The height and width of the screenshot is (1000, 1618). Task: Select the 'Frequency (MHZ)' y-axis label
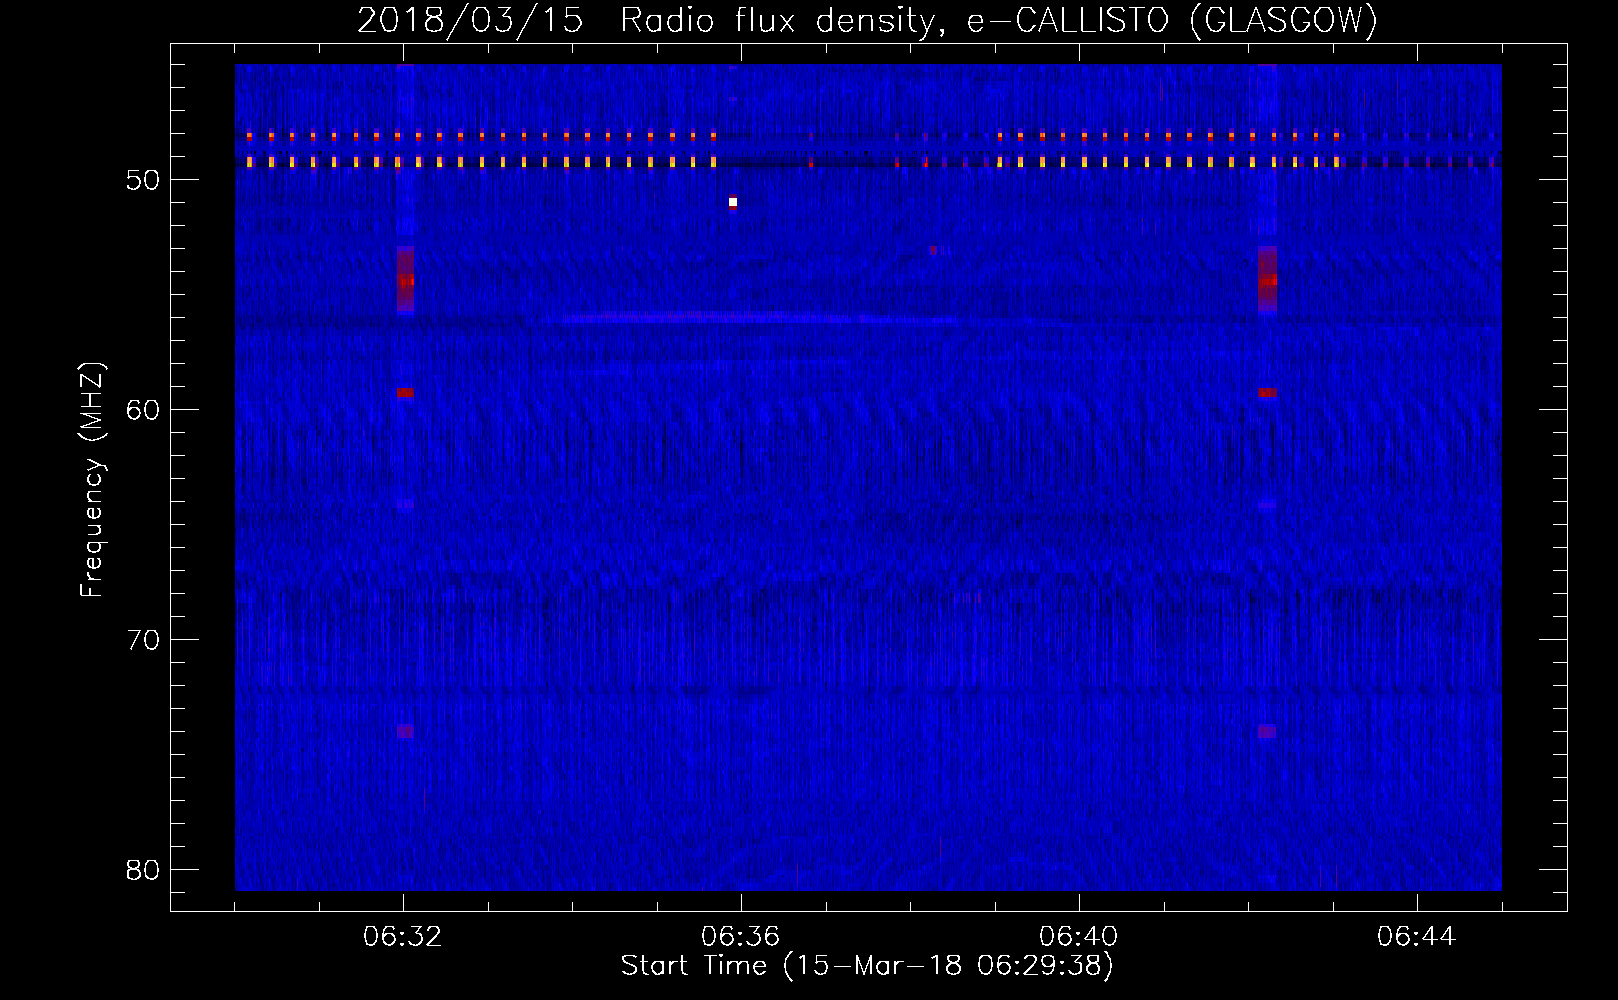[x=92, y=480]
